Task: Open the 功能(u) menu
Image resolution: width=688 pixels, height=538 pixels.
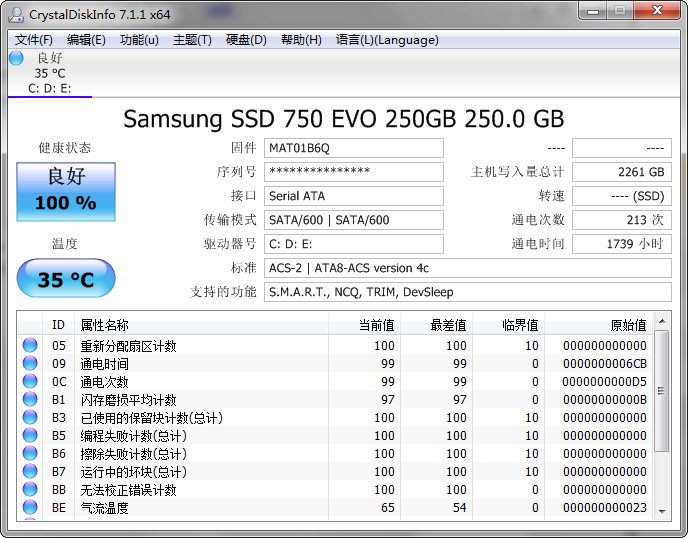Action: 139,40
